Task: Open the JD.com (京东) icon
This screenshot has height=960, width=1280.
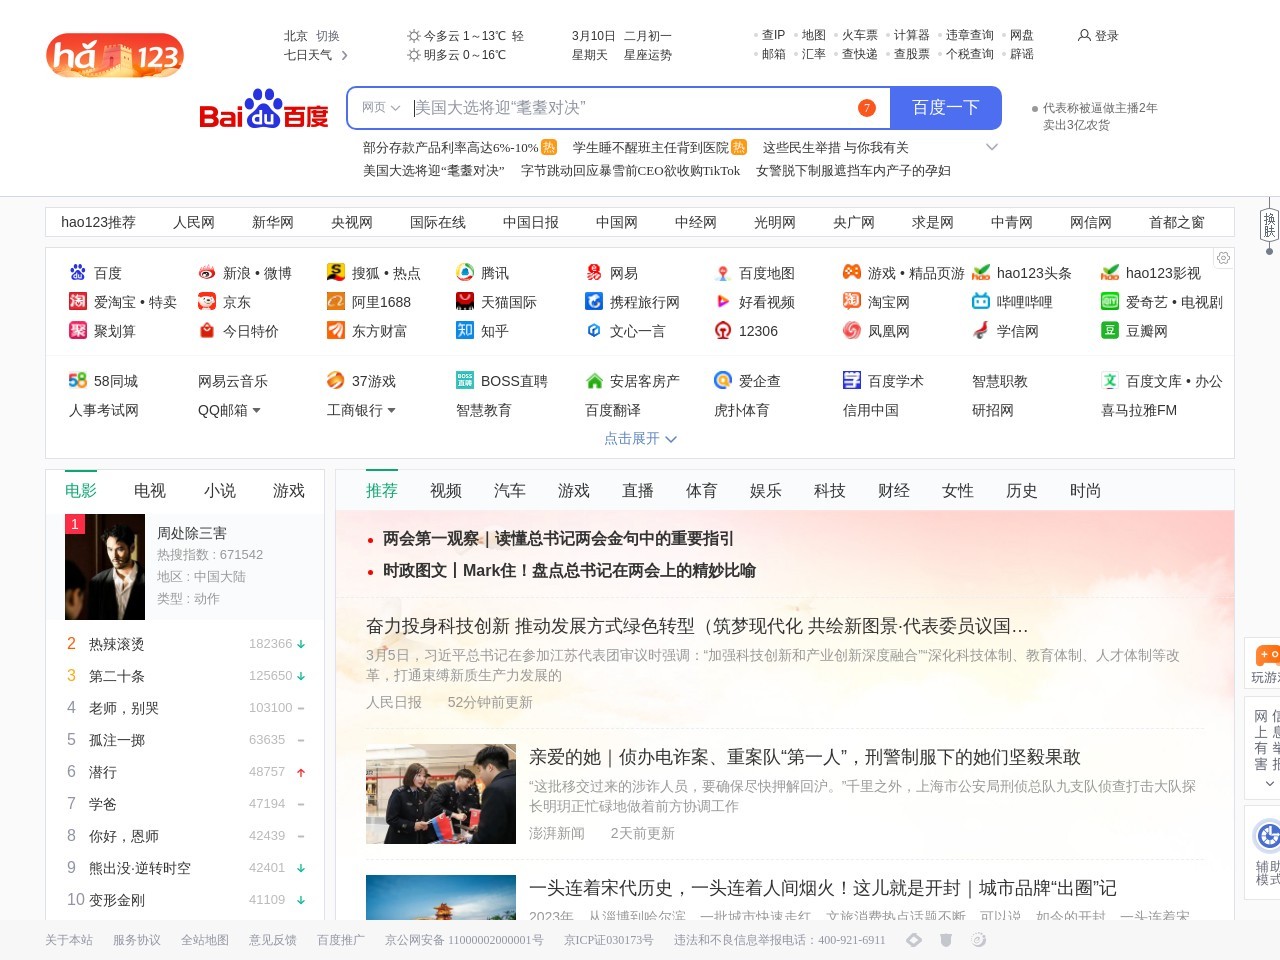Action: coord(207,302)
